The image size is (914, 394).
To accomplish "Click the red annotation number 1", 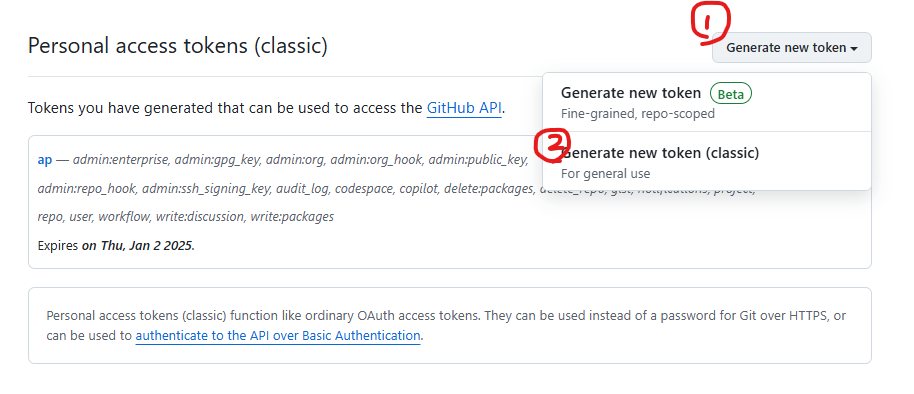I will [710, 24].
